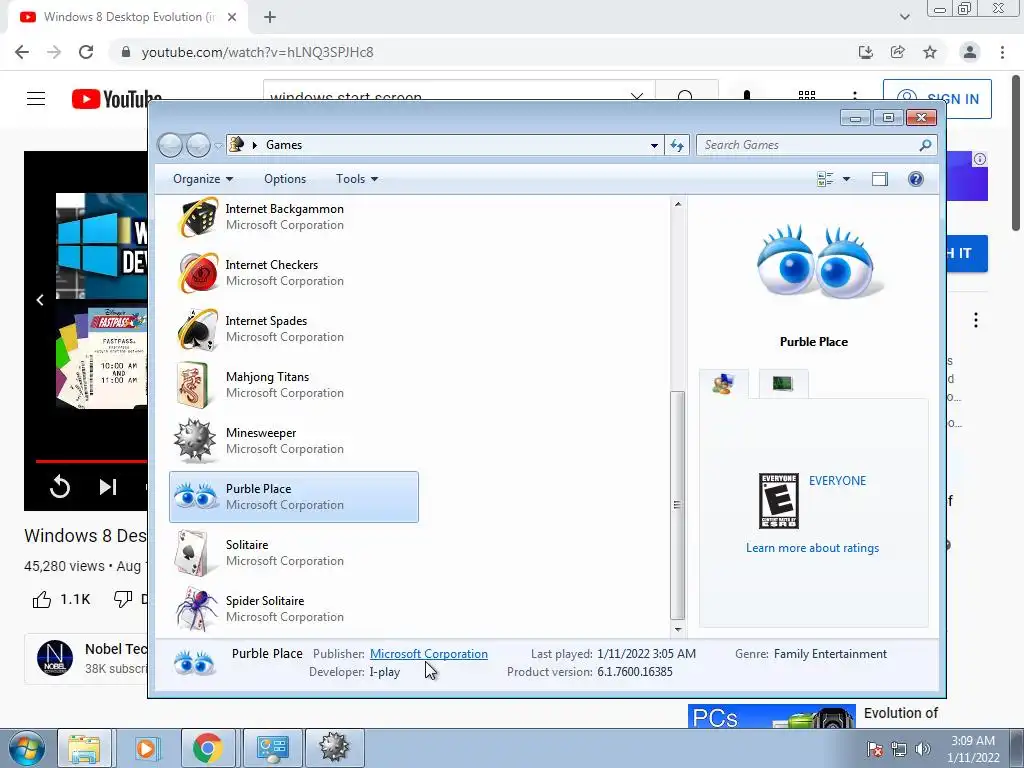Open the YouTube hamburger menu
Image resolution: width=1024 pixels, height=768 pixels.
tap(36, 99)
